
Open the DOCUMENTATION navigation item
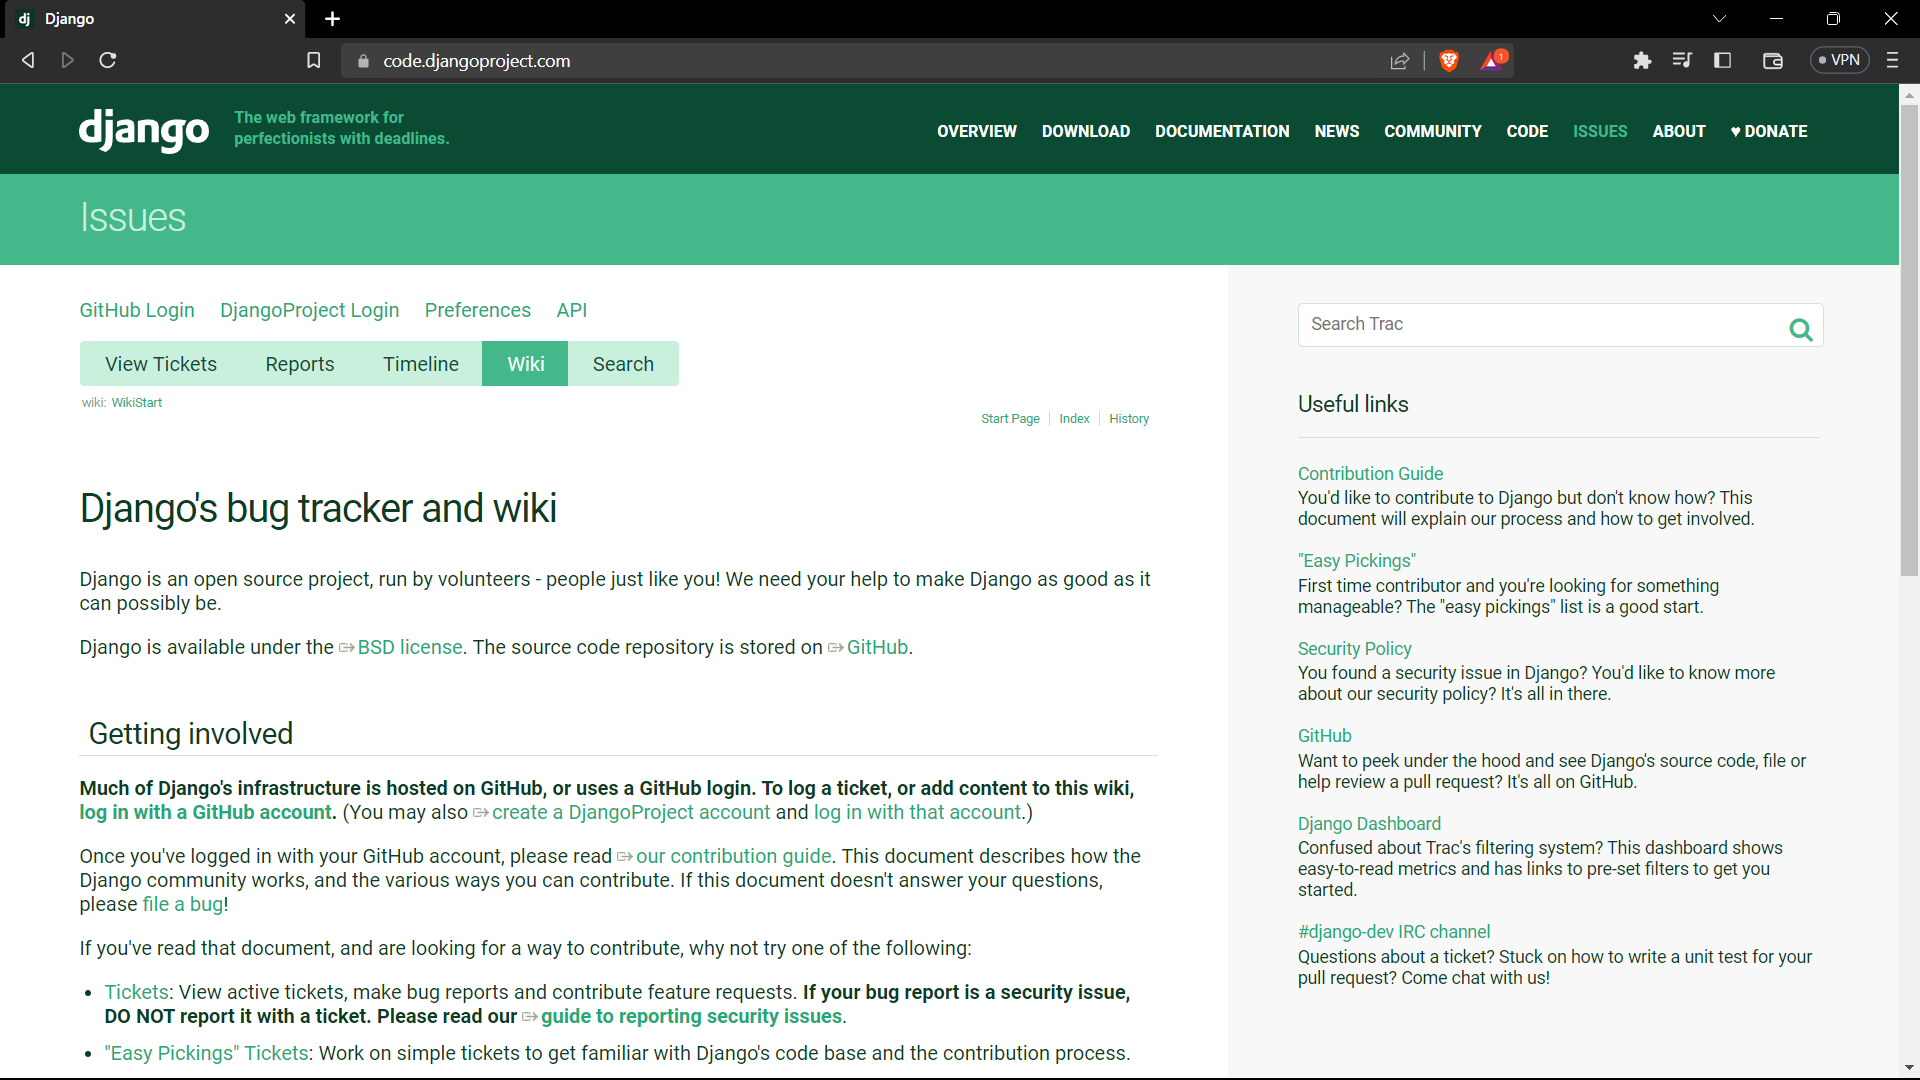coord(1221,131)
